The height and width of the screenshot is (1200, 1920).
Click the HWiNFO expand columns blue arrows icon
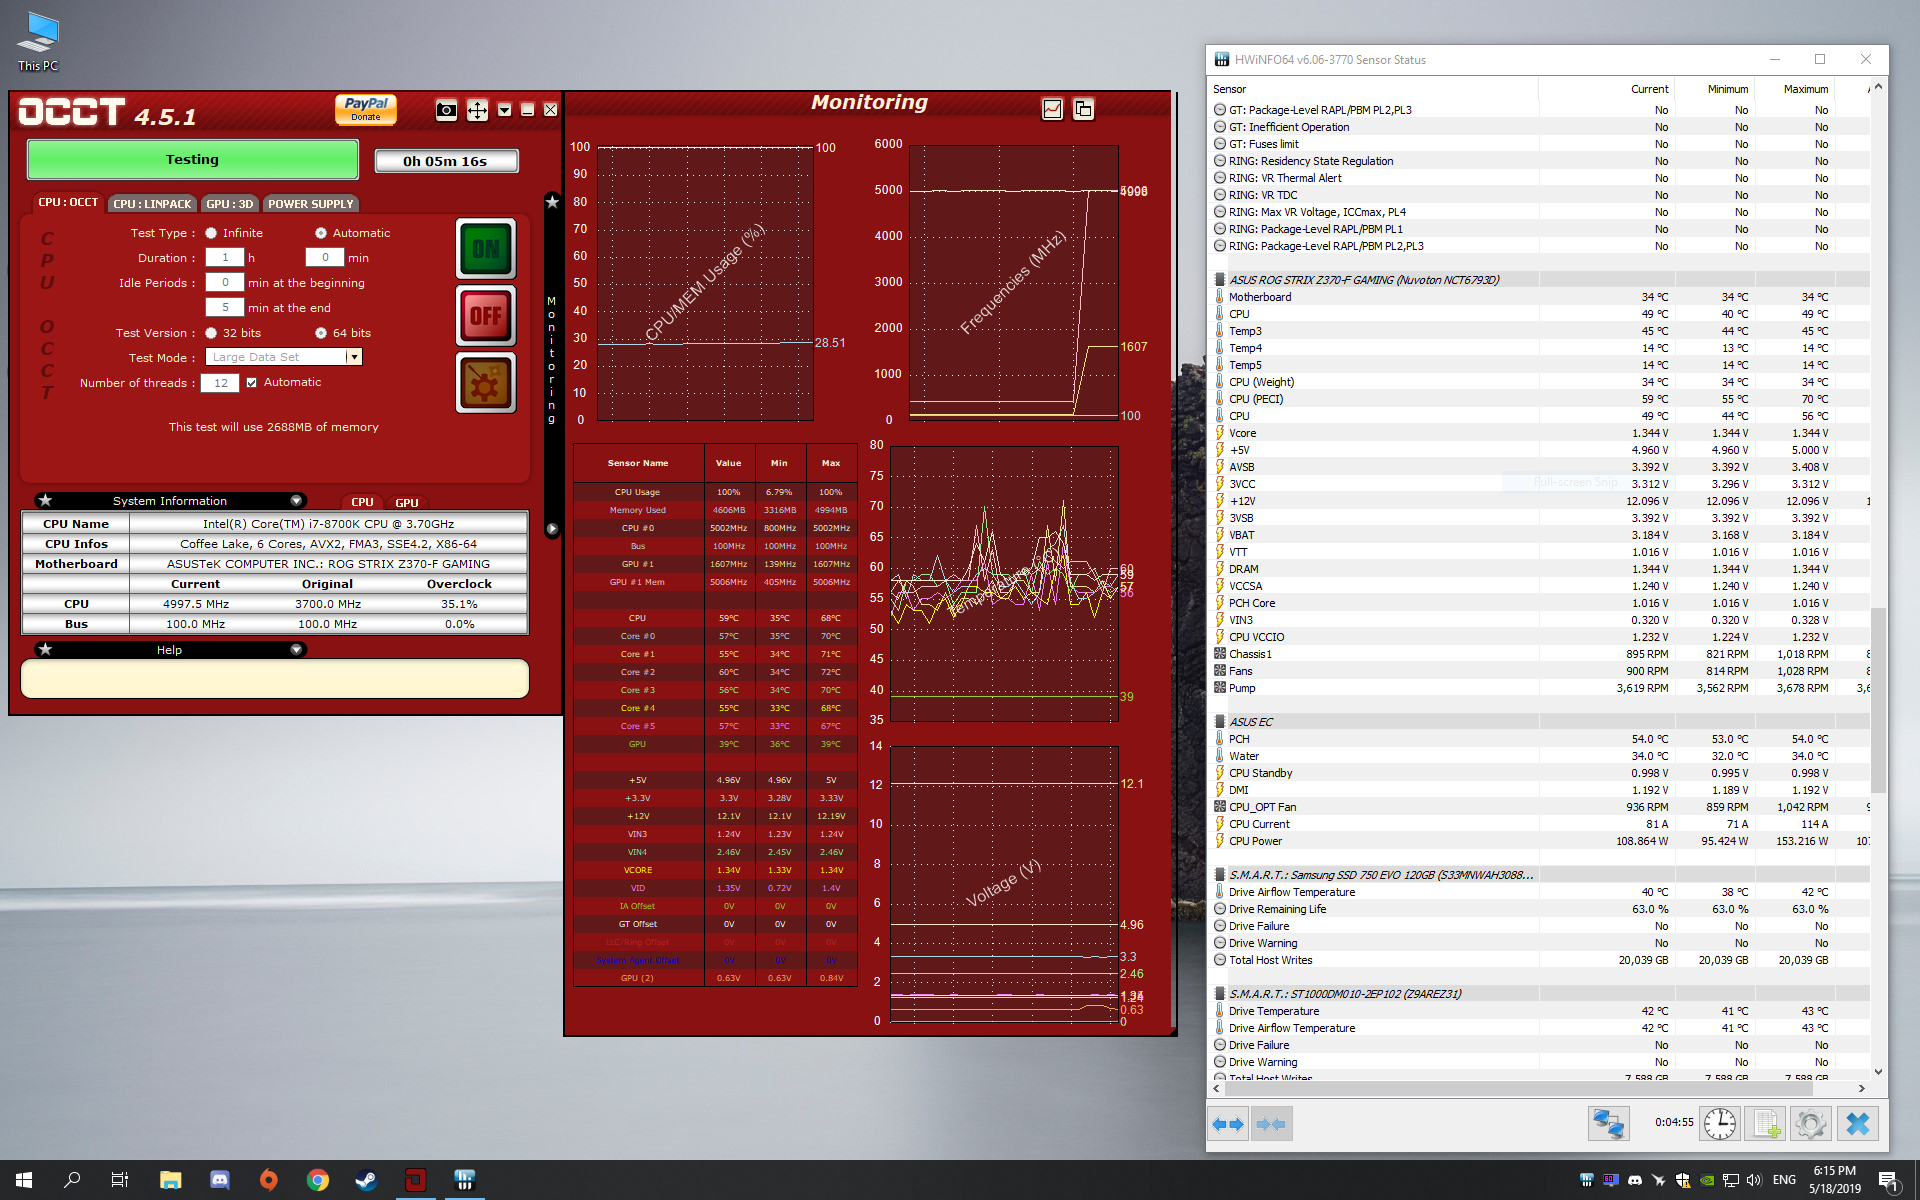pyautogui.click(x=1228, y=1123)
